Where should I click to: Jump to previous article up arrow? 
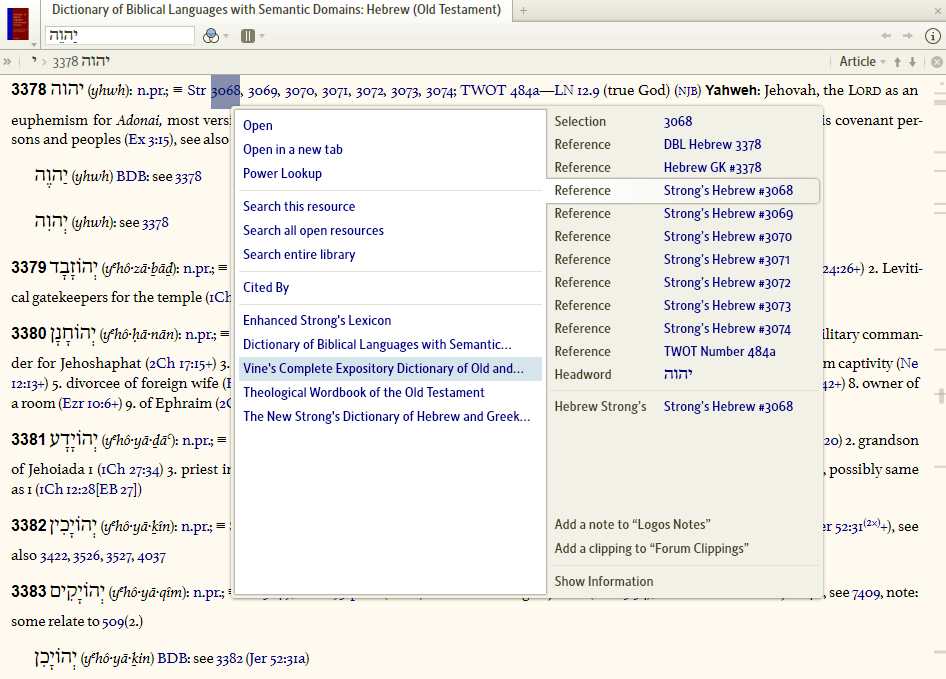click(898, 62)
